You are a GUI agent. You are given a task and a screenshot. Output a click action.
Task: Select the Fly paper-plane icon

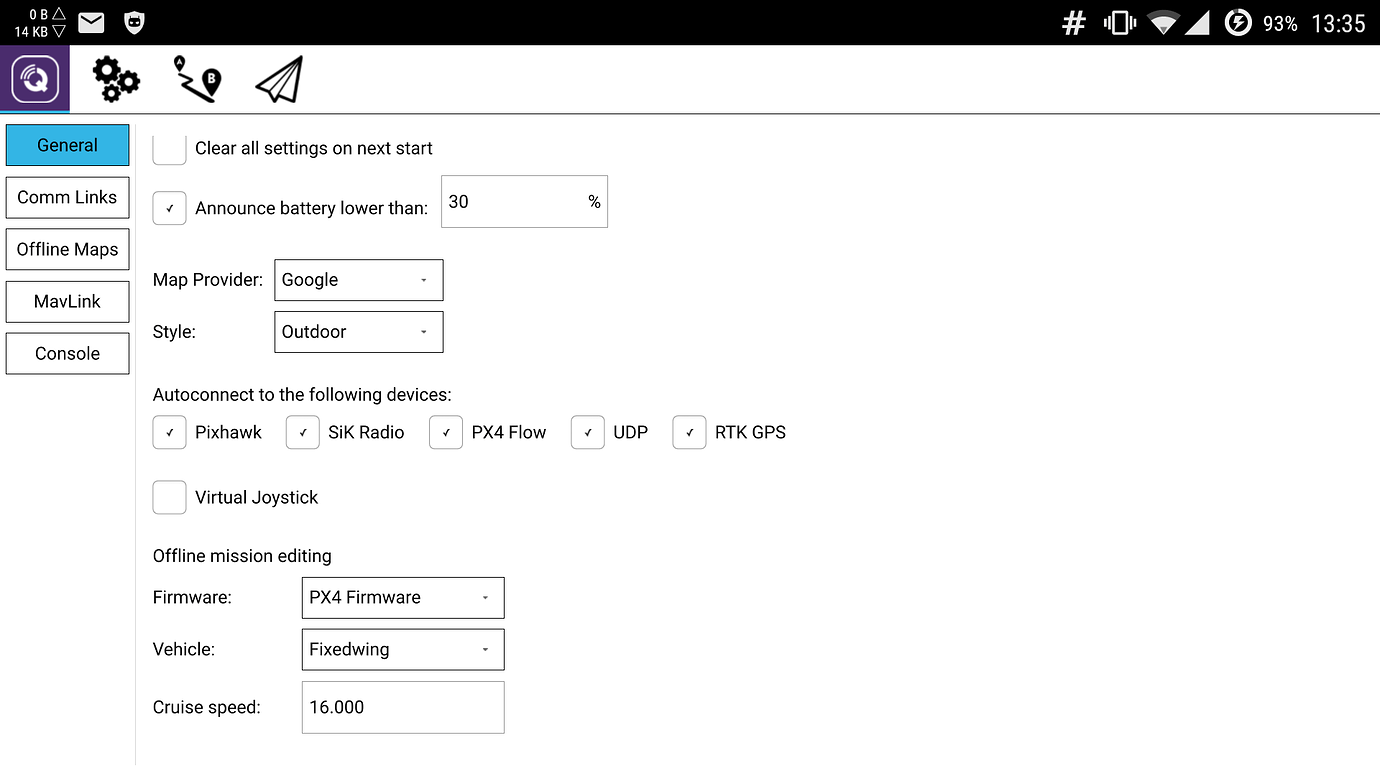tap(278, 78)
